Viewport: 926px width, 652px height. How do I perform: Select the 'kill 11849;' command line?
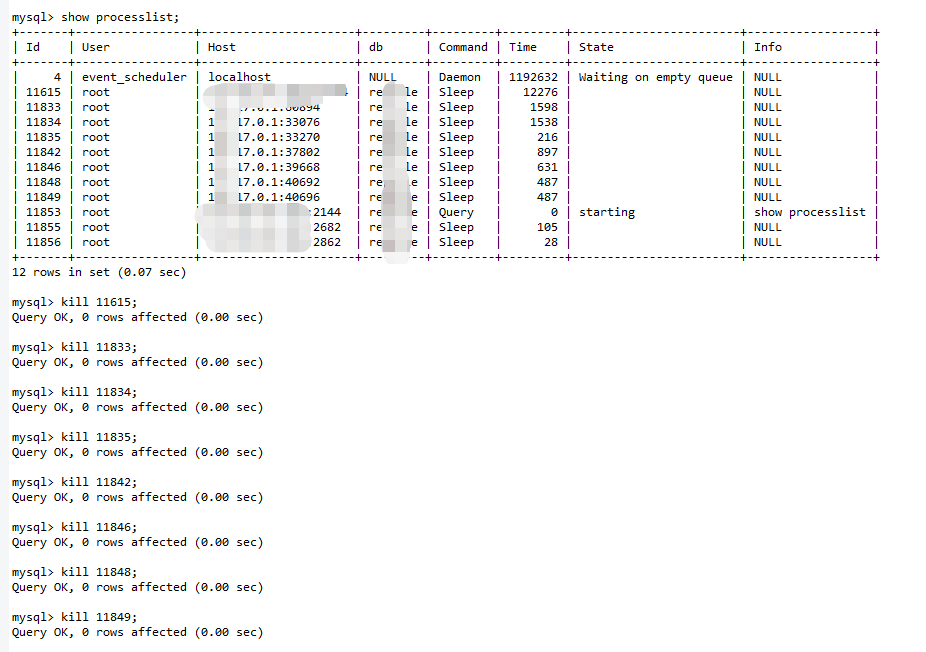pyautogui.click(x=99, y=617)
